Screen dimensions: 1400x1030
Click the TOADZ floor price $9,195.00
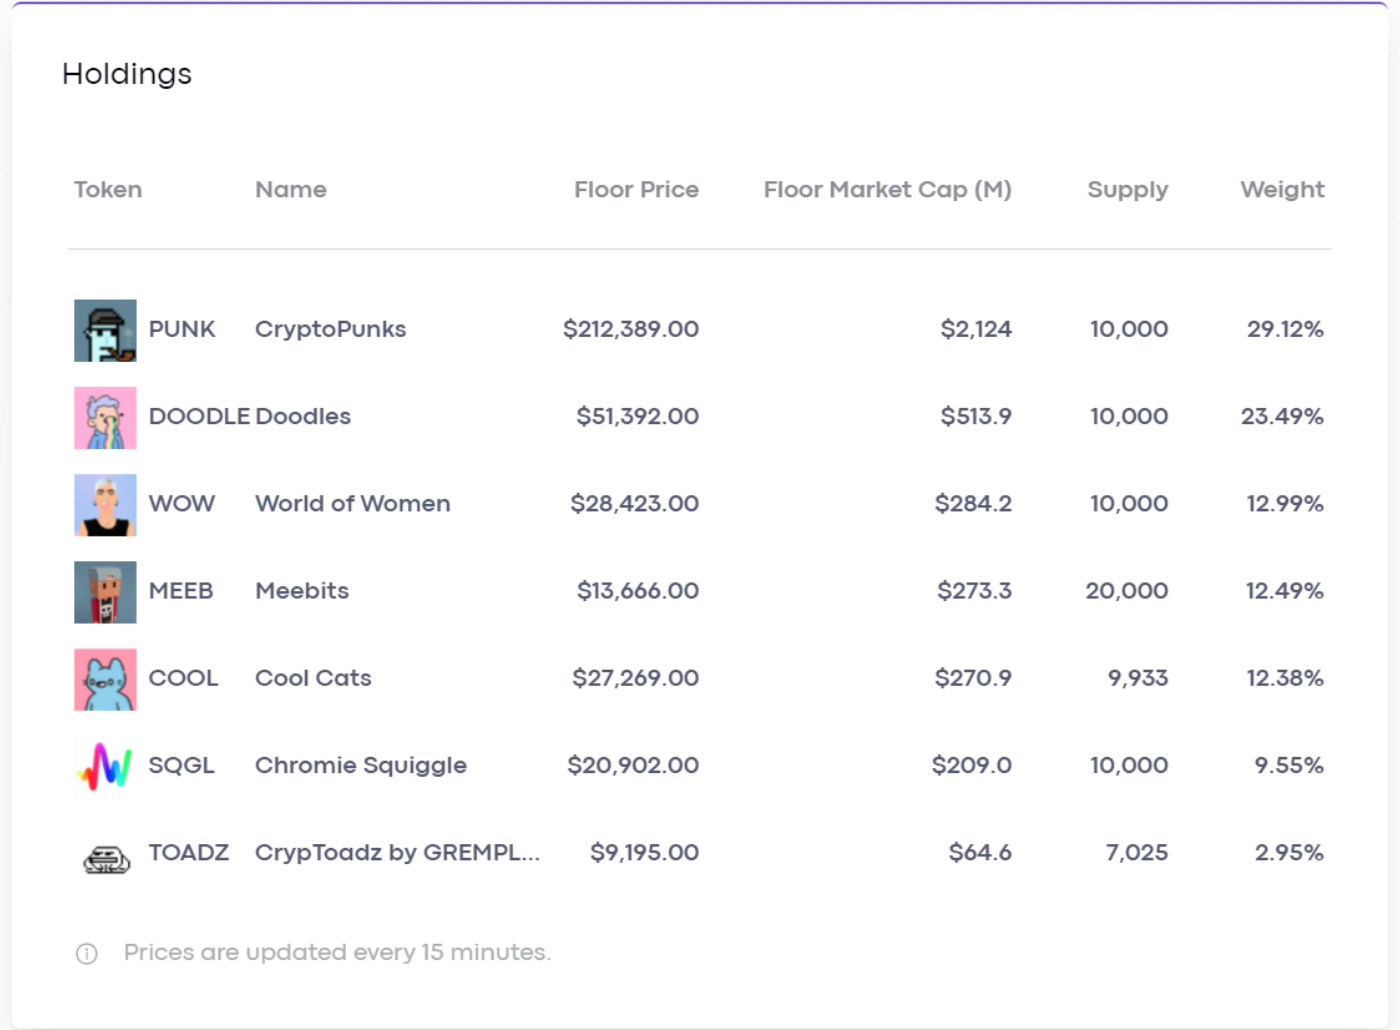(644, 852)
